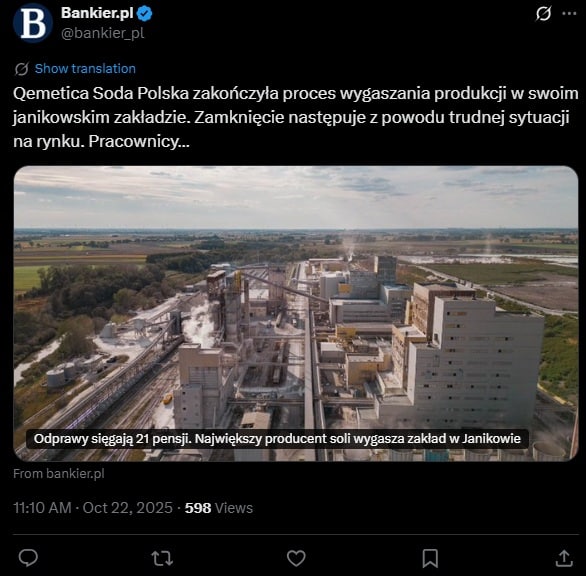Open the 'From bankier.pl' source link

59,474
